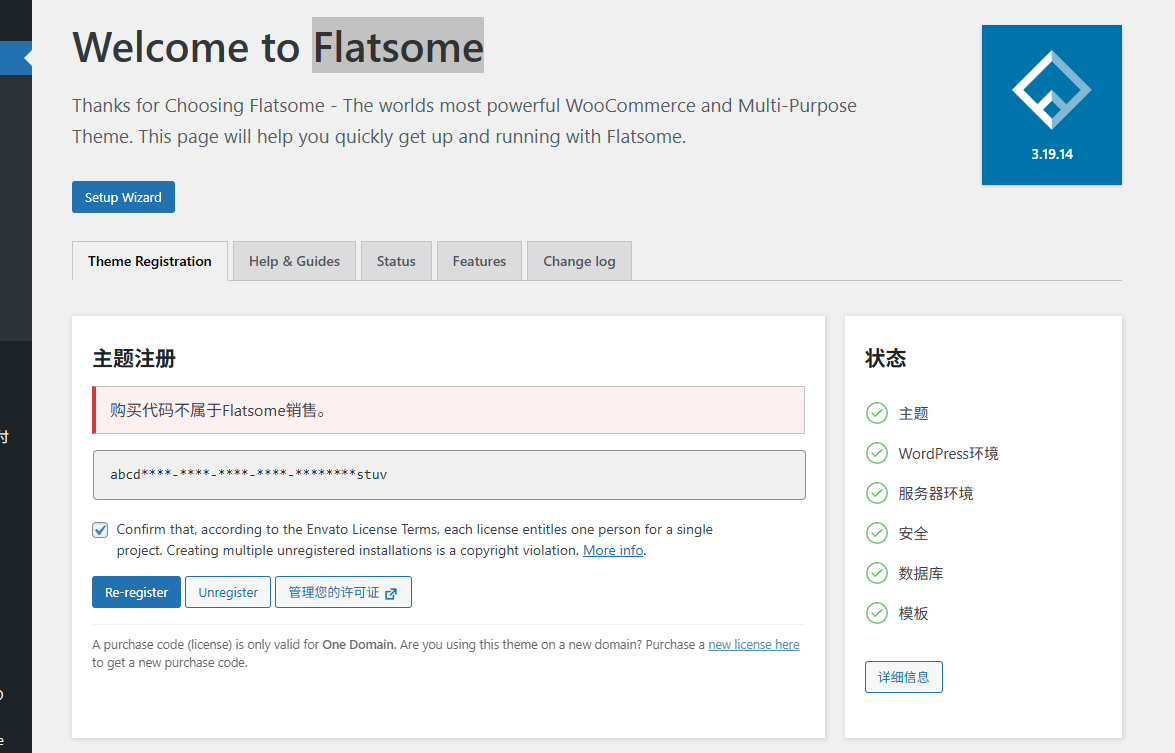Click the 安全 status label
This screenshot has width=1175, height=753.
click(913, 533)
